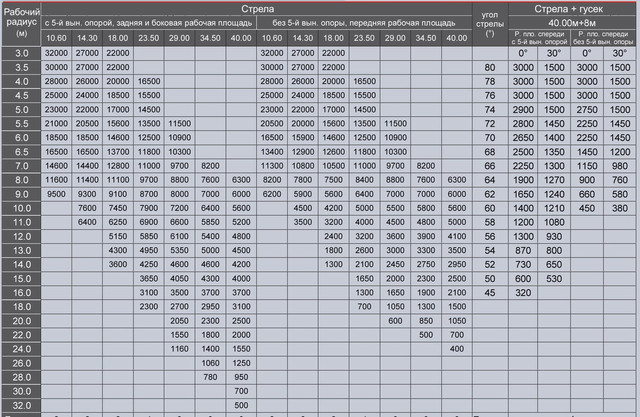Click the cell with value '2050'
Image resolution: width=640 pixels, height=417 pixels.
(x=180, y=321)
